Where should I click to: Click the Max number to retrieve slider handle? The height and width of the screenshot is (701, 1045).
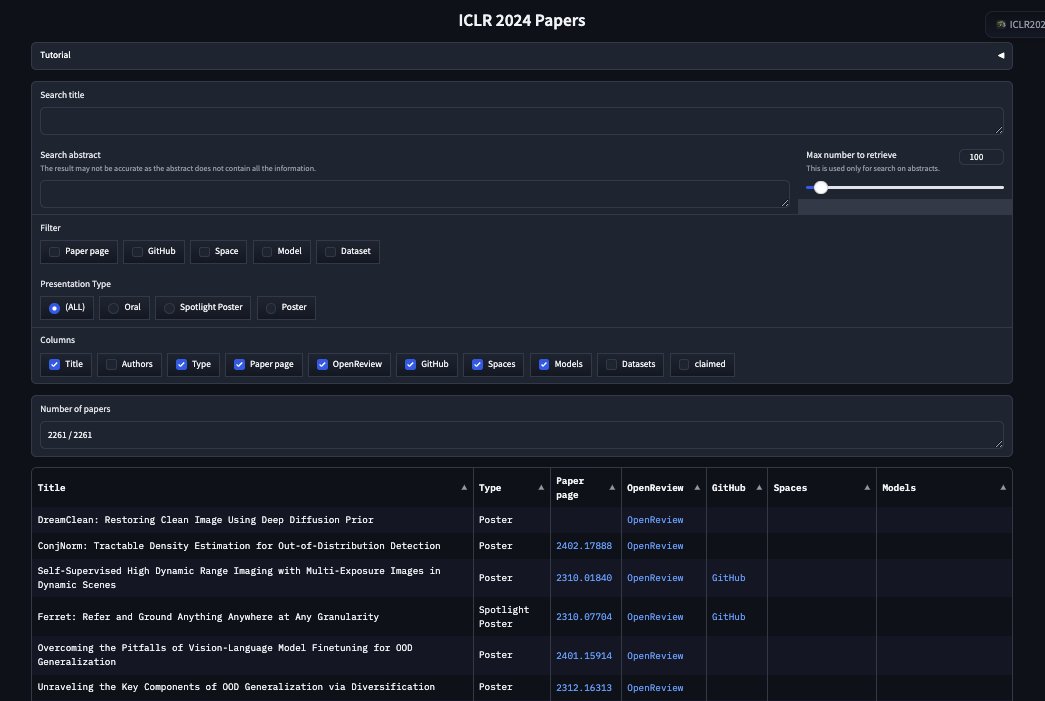821,187
